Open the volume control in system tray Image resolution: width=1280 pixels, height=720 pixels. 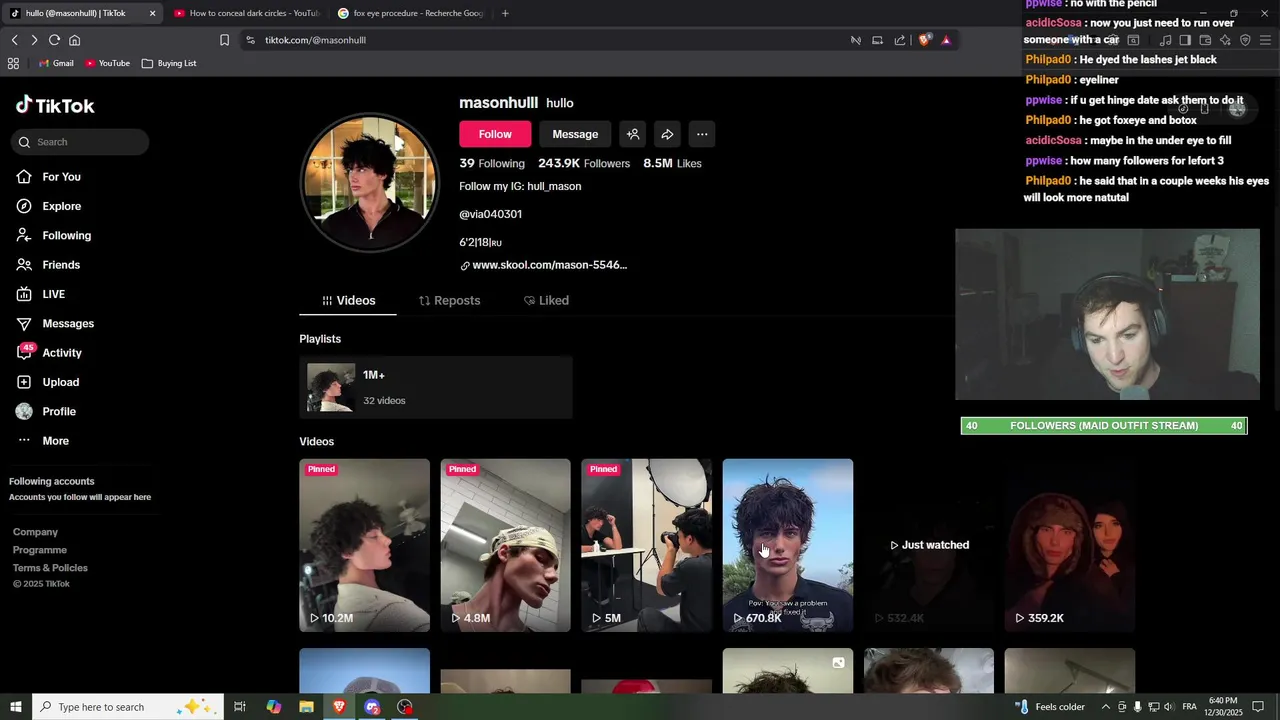[1169, 707]
